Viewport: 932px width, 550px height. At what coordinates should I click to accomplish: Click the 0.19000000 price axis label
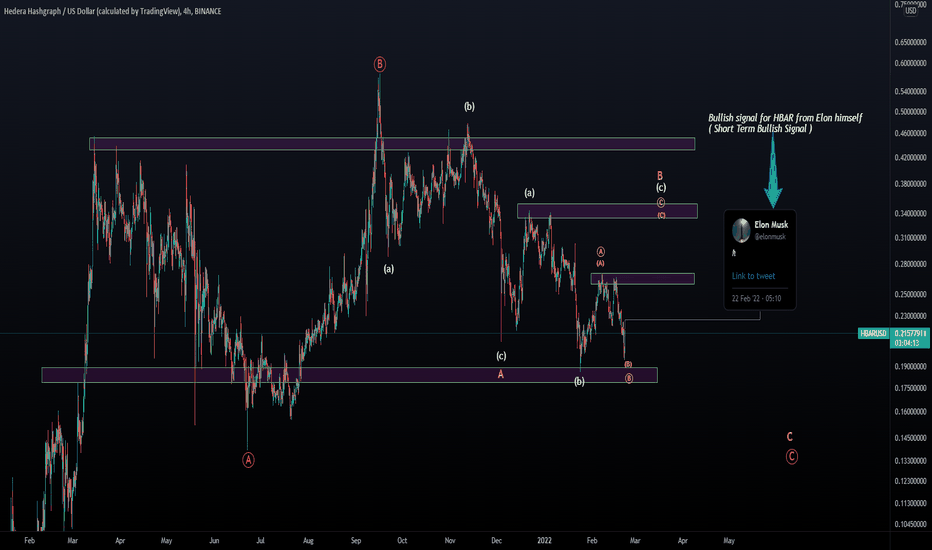coord(910,367)
